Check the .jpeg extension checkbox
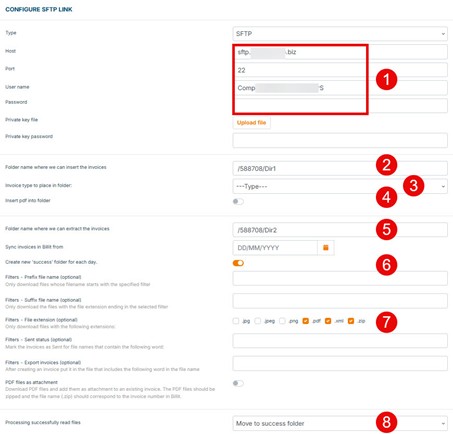Screen dimensions: 453x434 click(x=258, y=321)
